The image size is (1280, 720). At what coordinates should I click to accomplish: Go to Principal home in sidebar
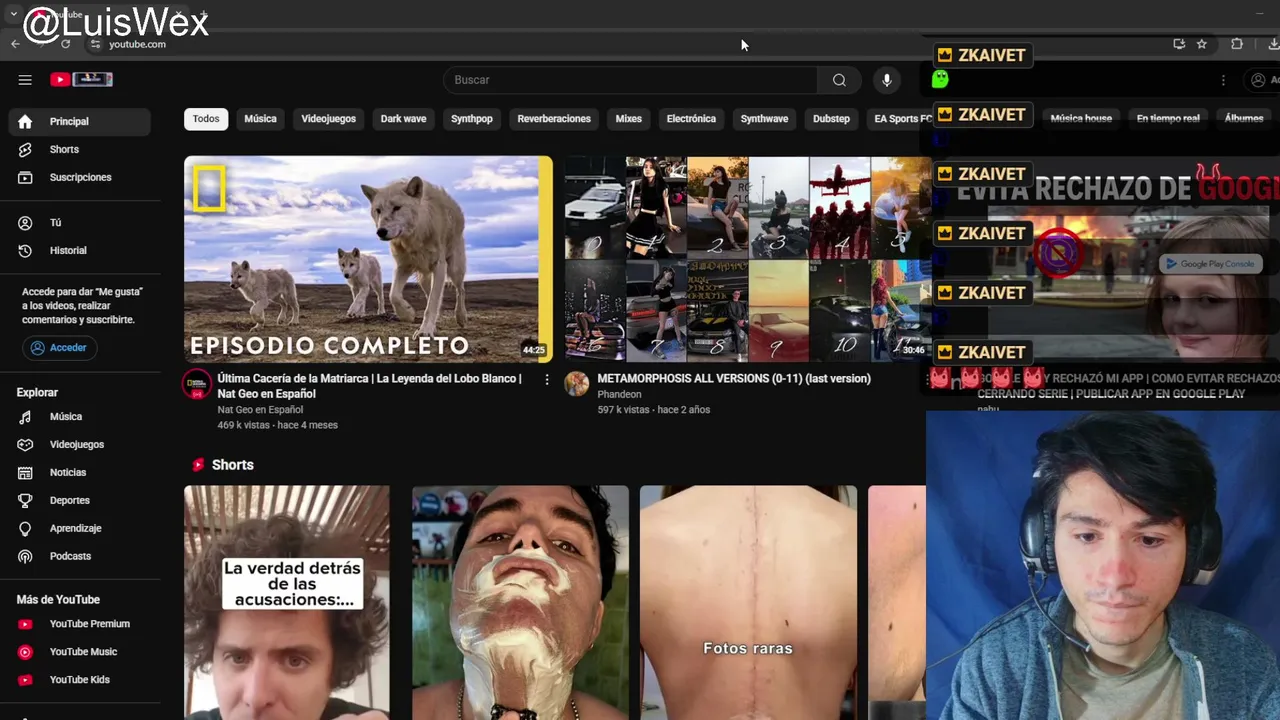pos(80,121)
